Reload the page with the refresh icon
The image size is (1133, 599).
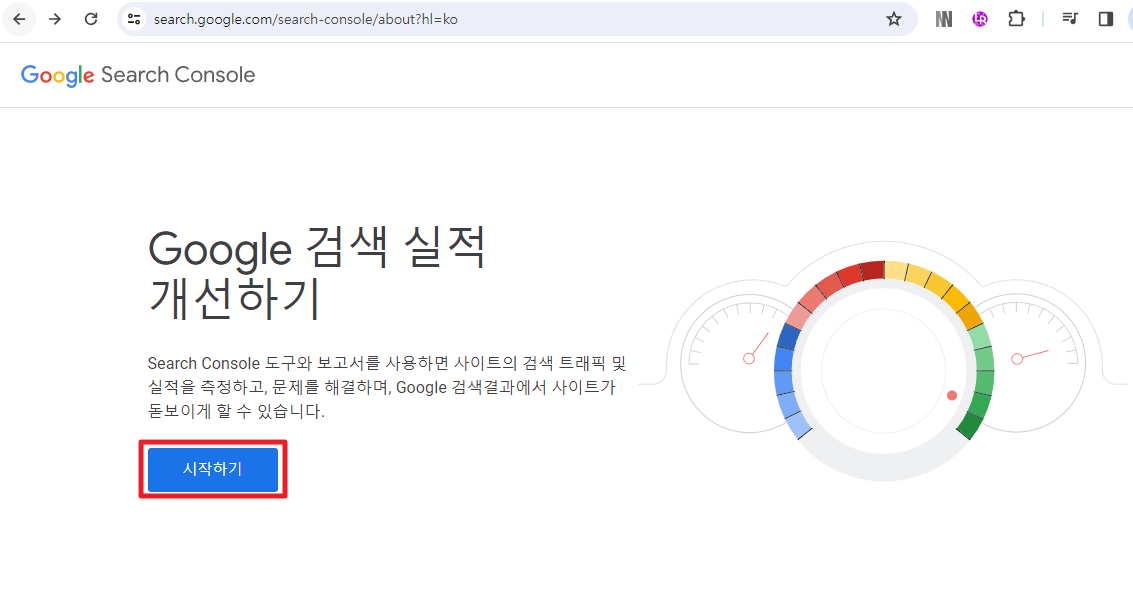click(91, 19)
